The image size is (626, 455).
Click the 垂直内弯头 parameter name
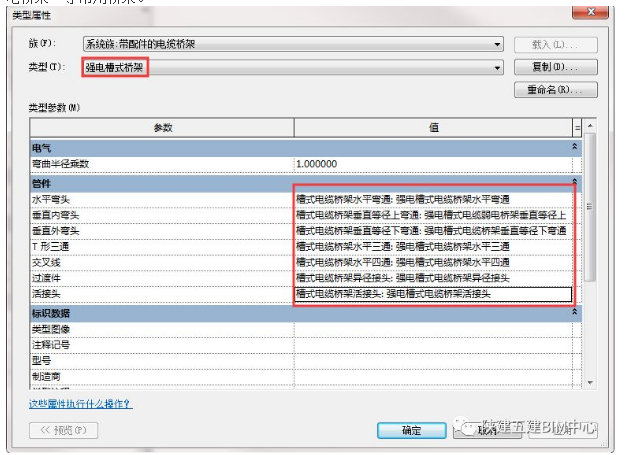click(x=55, y=215)
